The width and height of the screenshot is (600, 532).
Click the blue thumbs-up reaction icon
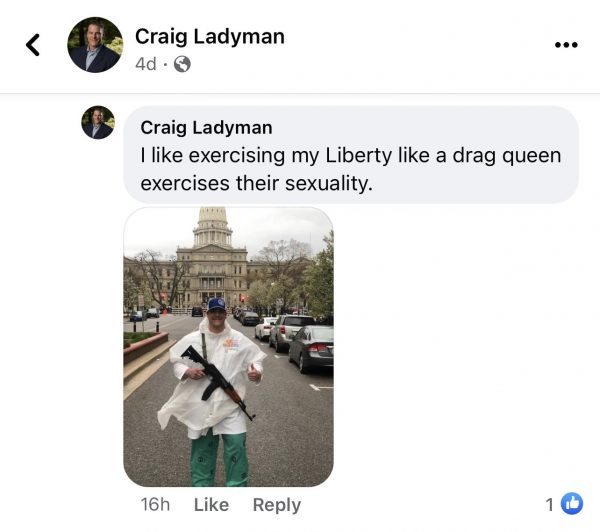tap(572, 503)
